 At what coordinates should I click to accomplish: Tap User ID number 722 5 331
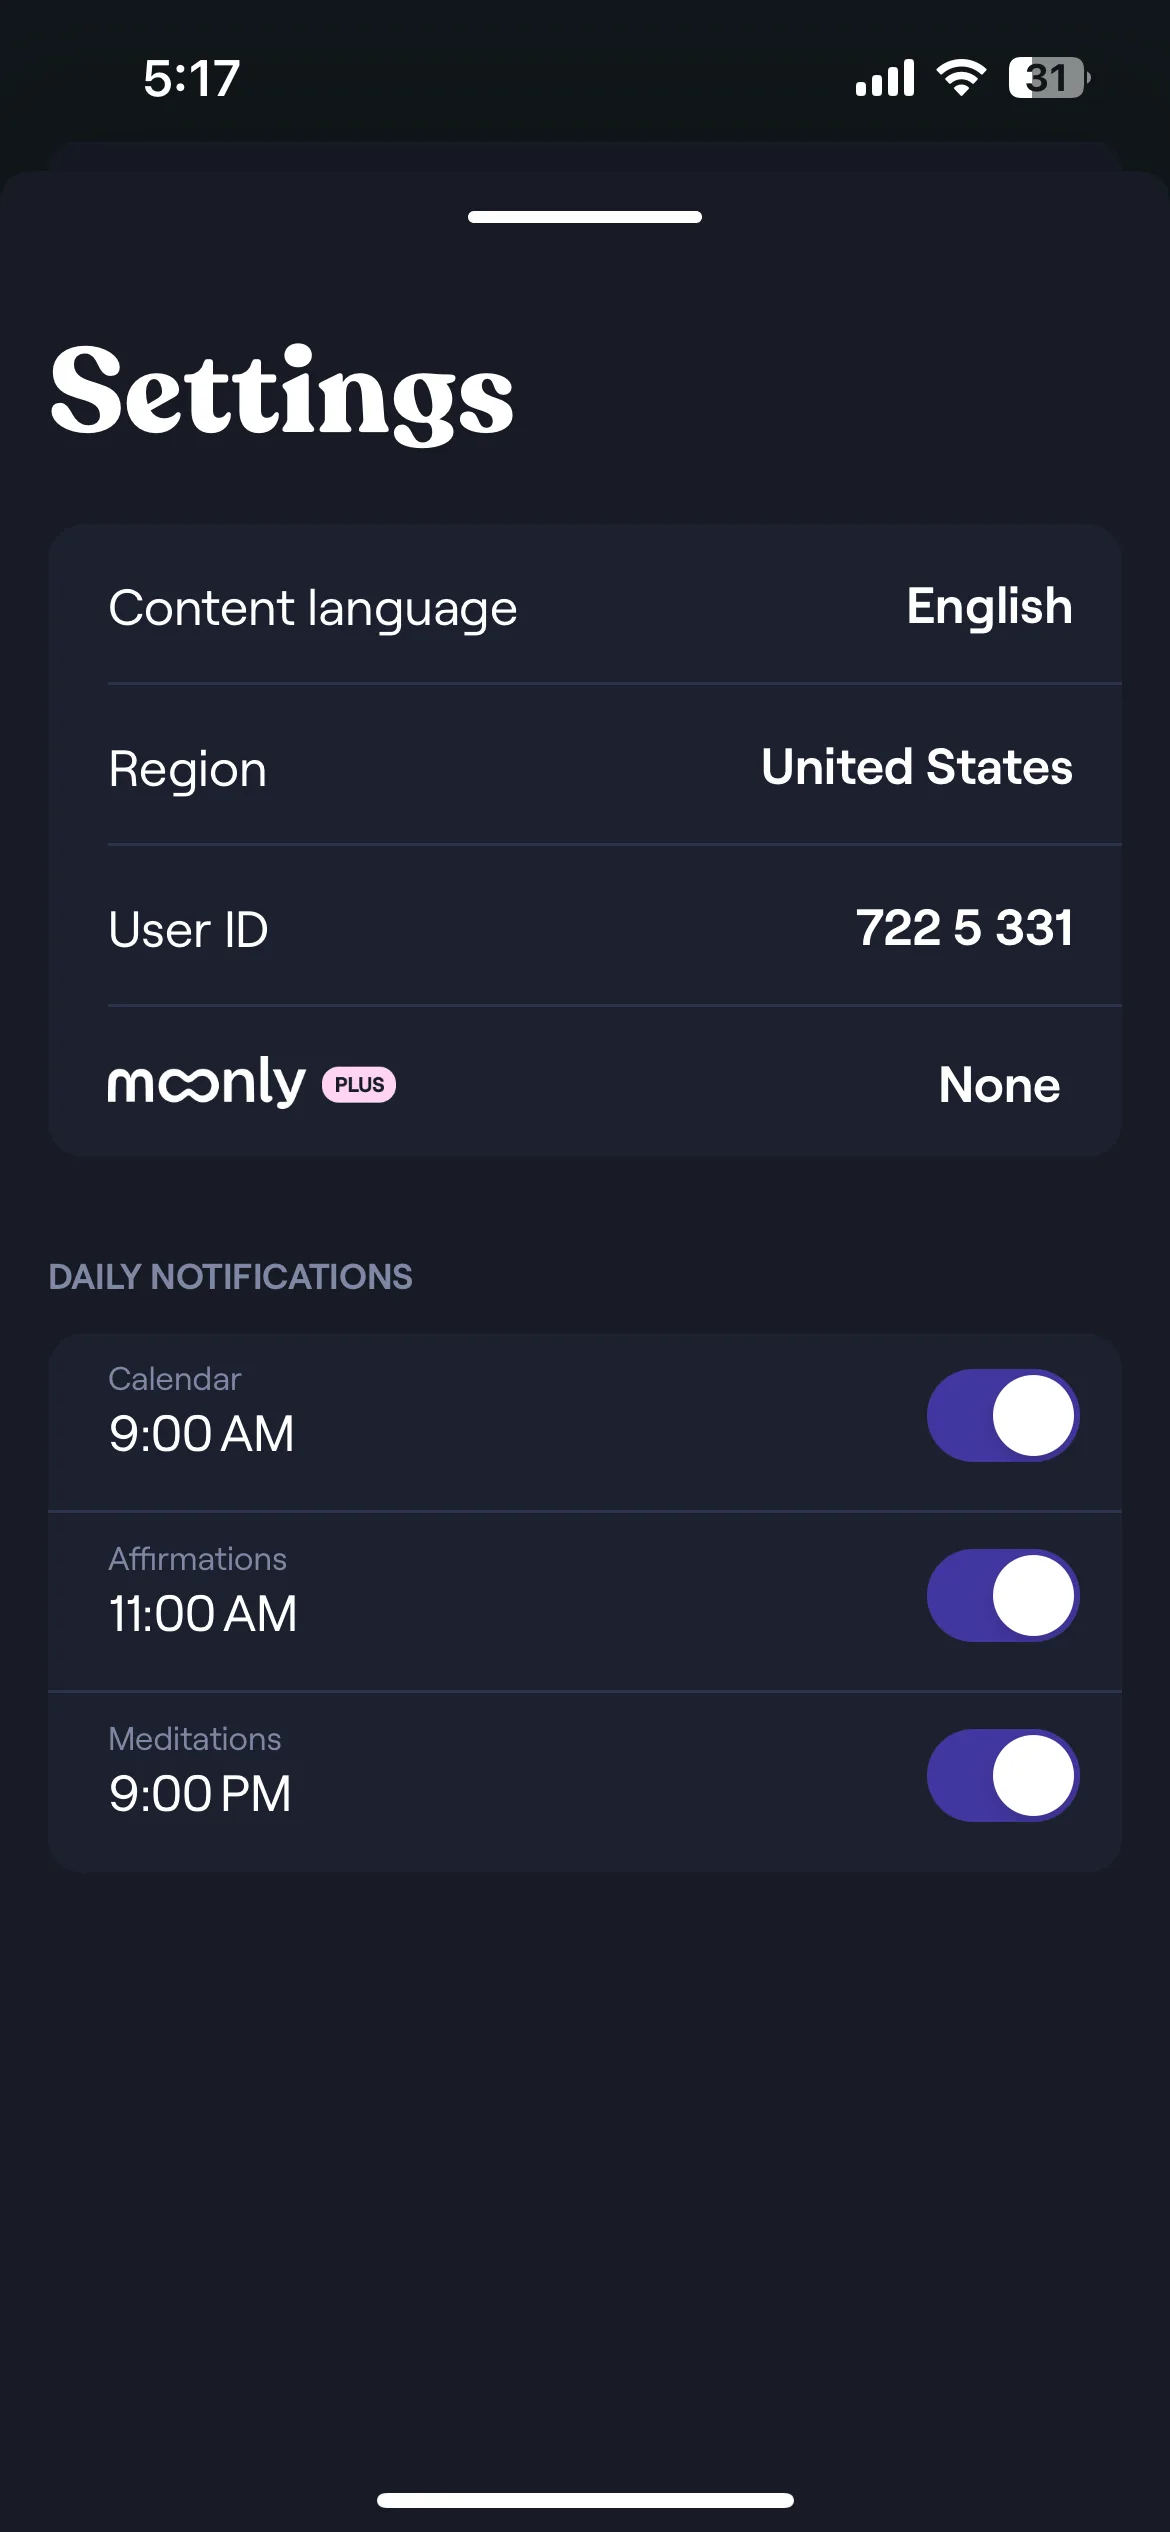tap(964, 927)
